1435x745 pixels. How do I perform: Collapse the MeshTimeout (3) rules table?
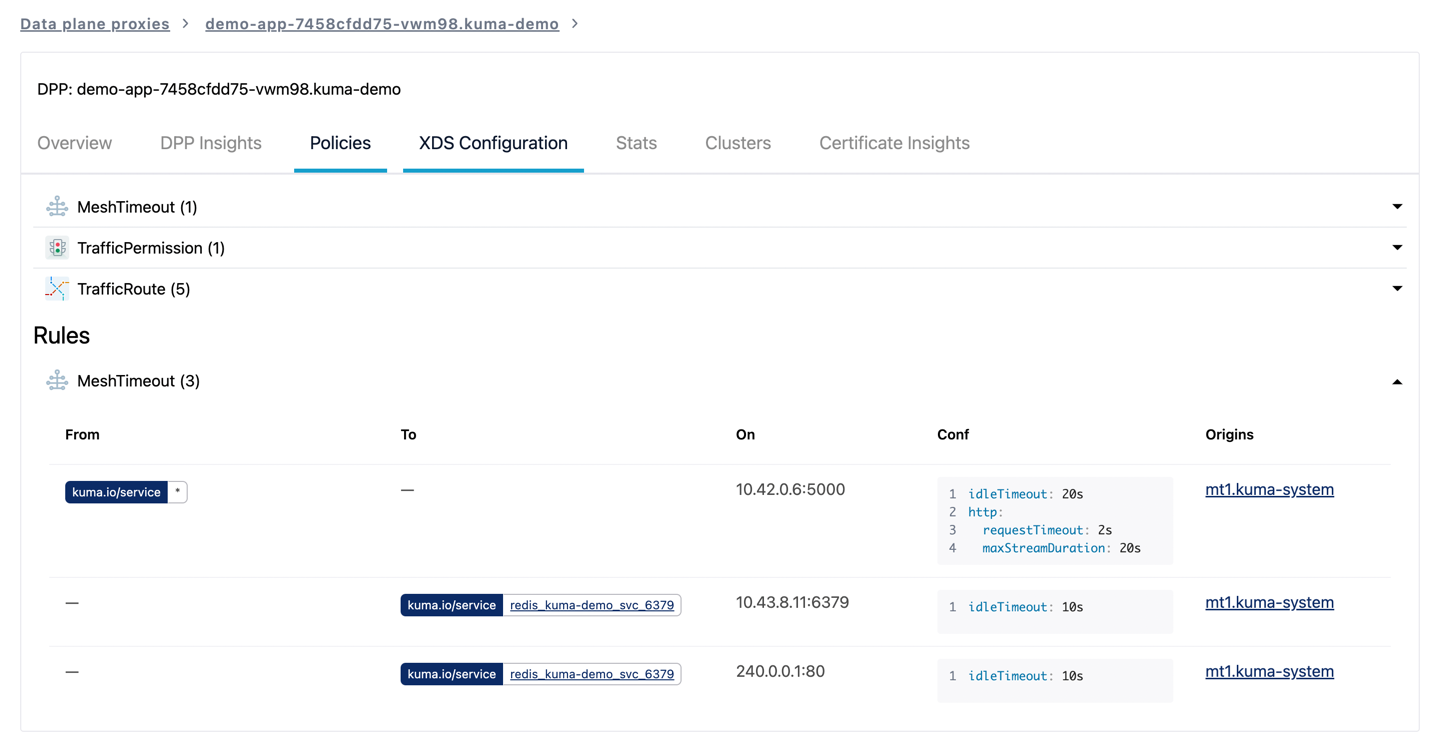(x=1397, y=381)
